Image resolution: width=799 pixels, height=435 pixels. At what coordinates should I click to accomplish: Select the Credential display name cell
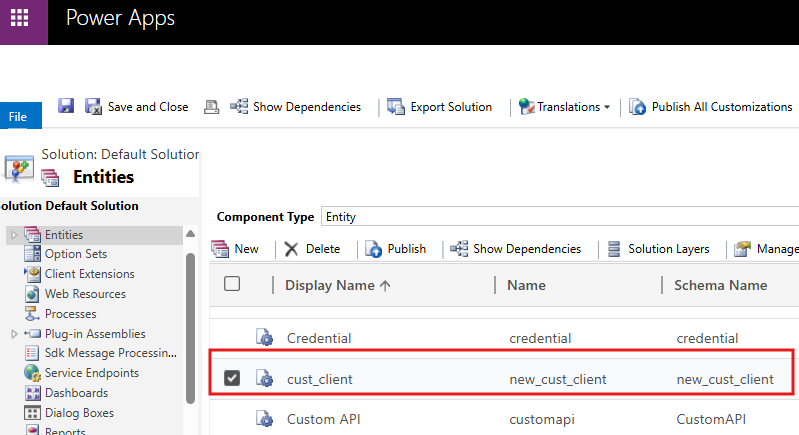point(319,338)
